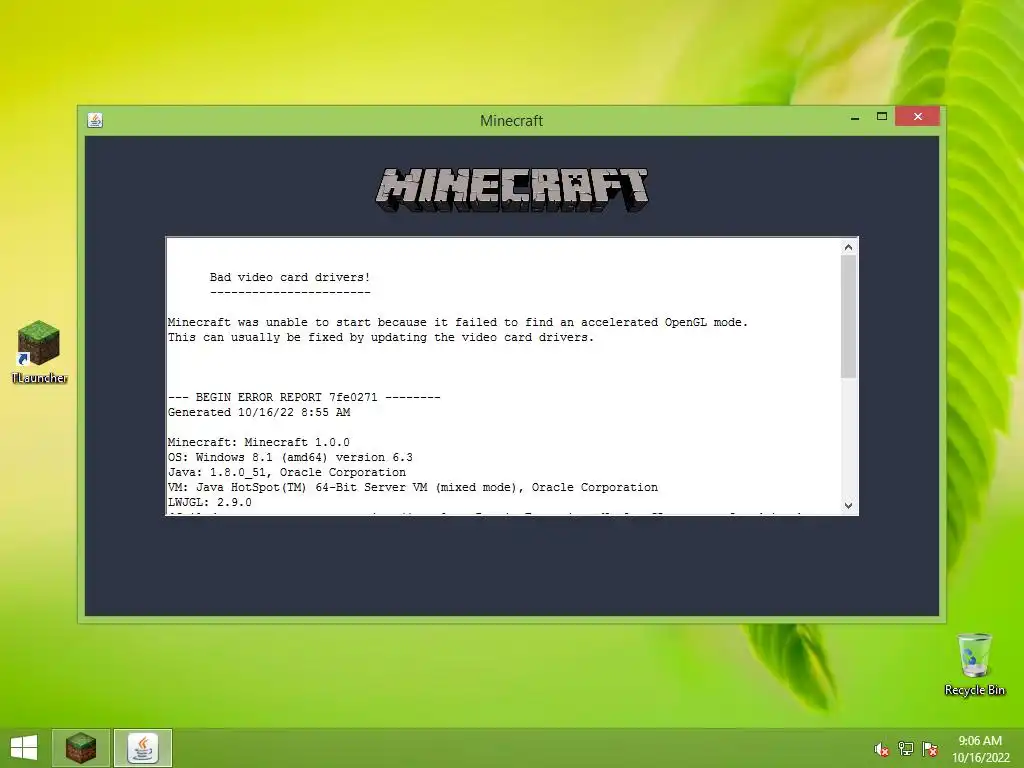This screenshot has height=768, width=1024.
Task: Open the network tray icon
Action: tap(906, 749)
